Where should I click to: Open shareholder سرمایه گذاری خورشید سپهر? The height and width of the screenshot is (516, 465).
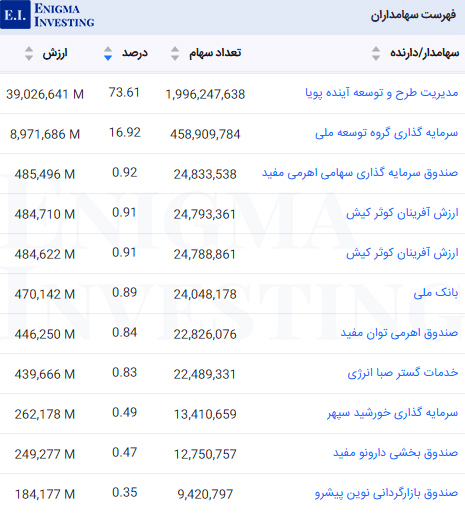coord(393,413)
